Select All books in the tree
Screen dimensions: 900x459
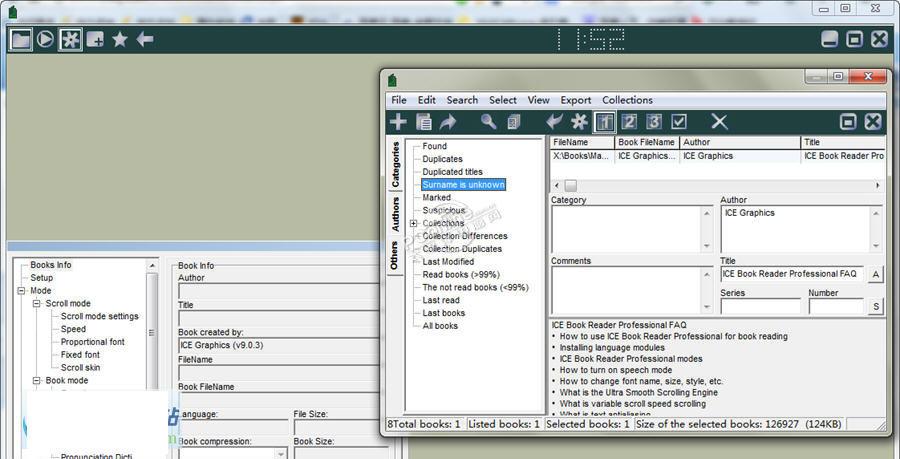(440, 326)
